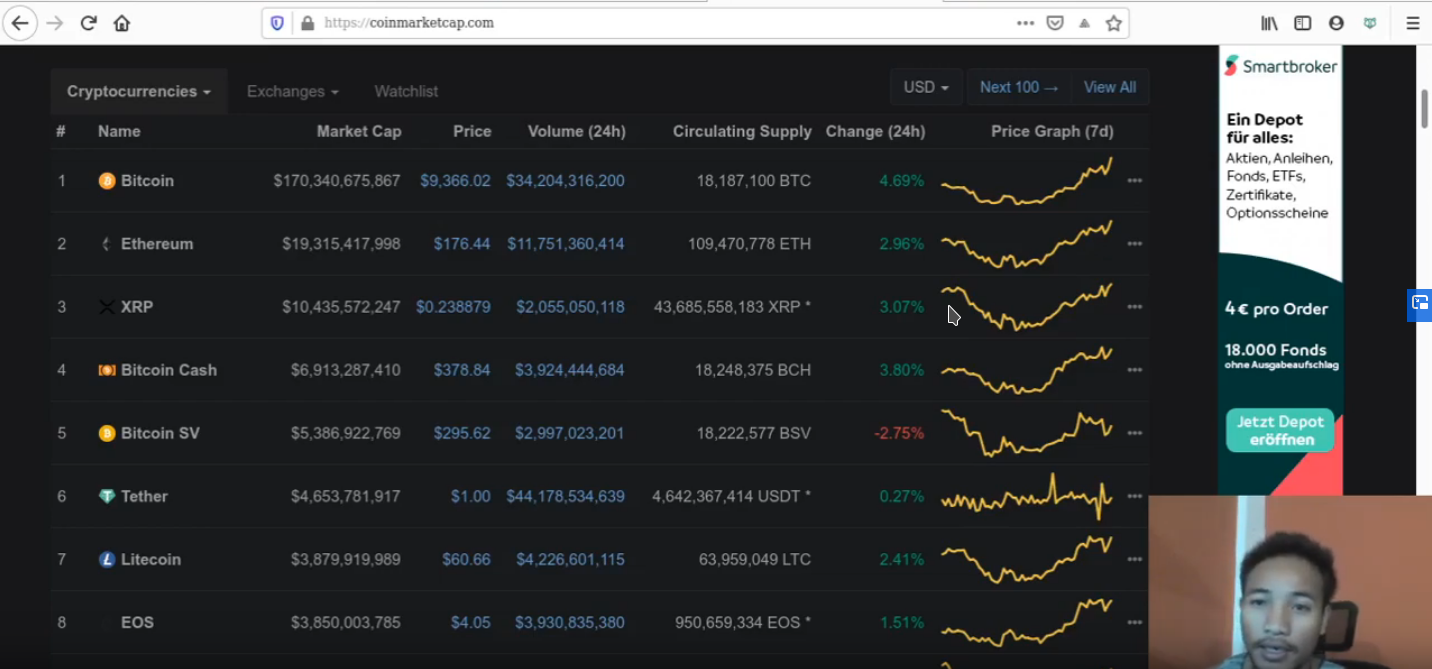Open the EOS coin page link
This screenshot has width=1432, height=669.
pyautogui.click(x=137, y=622)
